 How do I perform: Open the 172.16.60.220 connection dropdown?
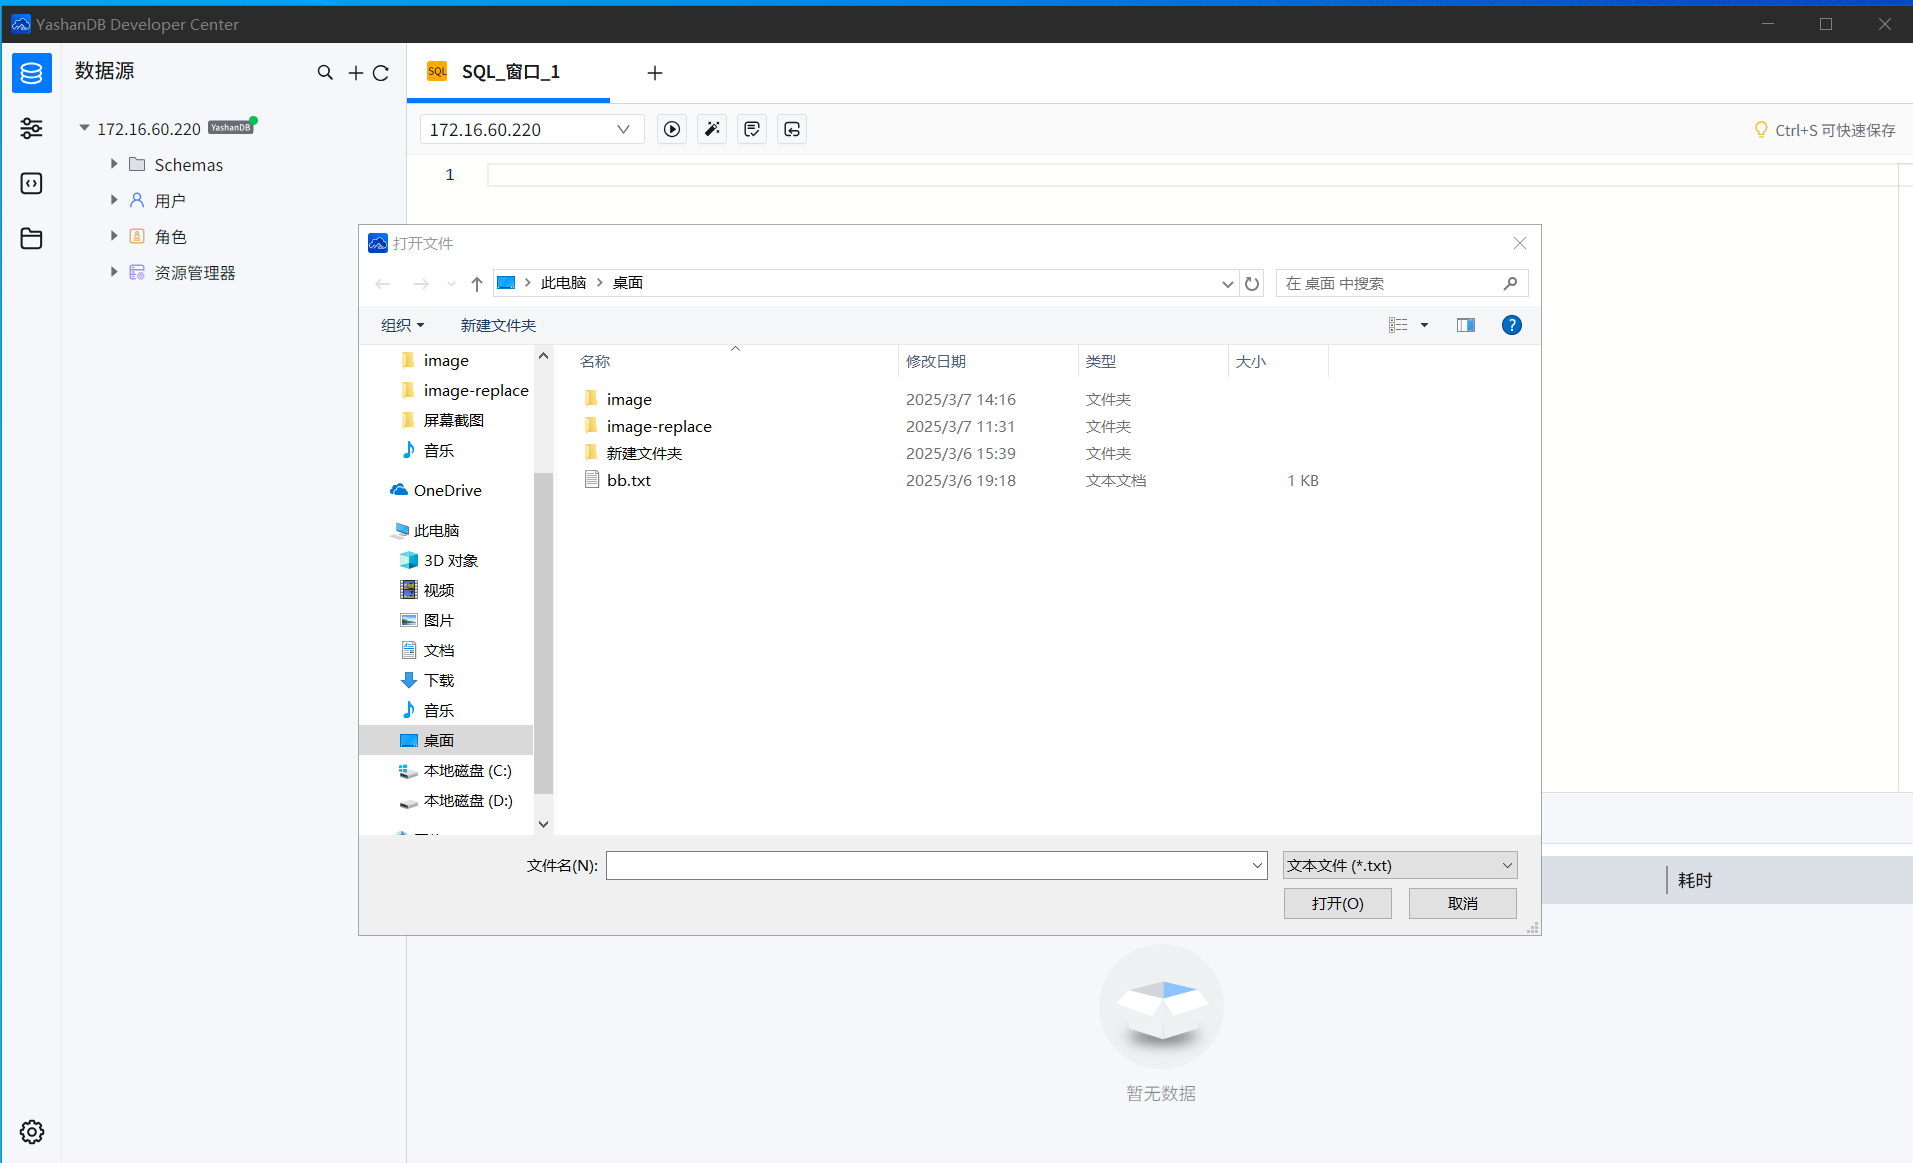531,129
